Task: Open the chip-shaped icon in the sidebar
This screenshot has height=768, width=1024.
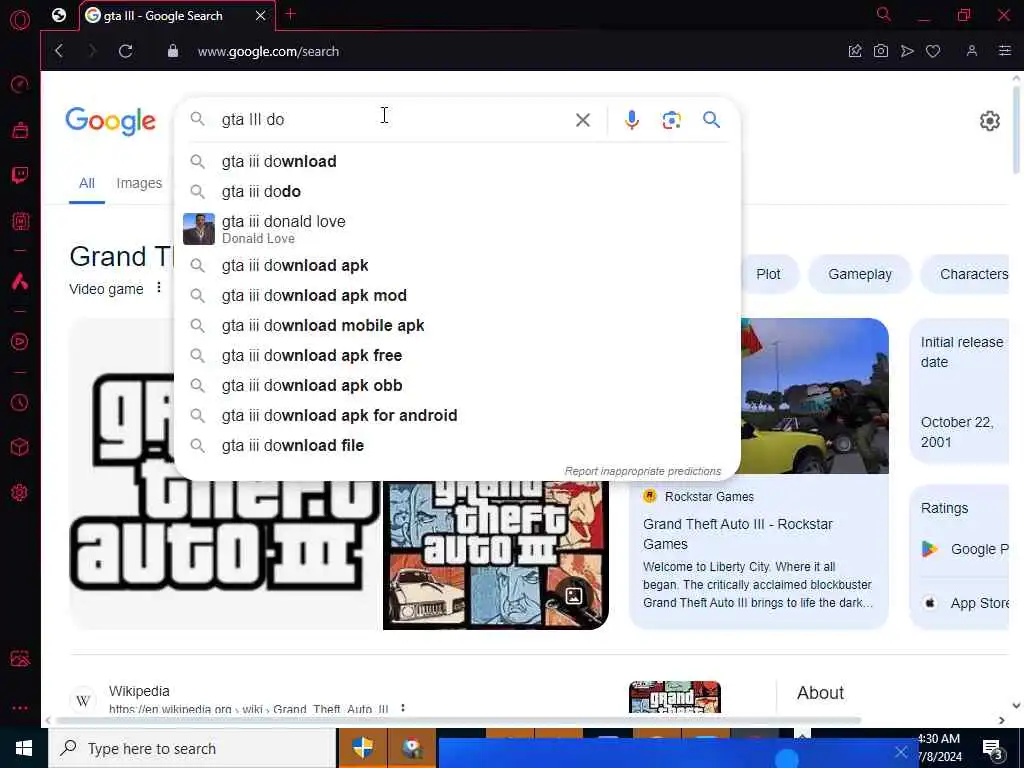Action: tap(20, 221)
